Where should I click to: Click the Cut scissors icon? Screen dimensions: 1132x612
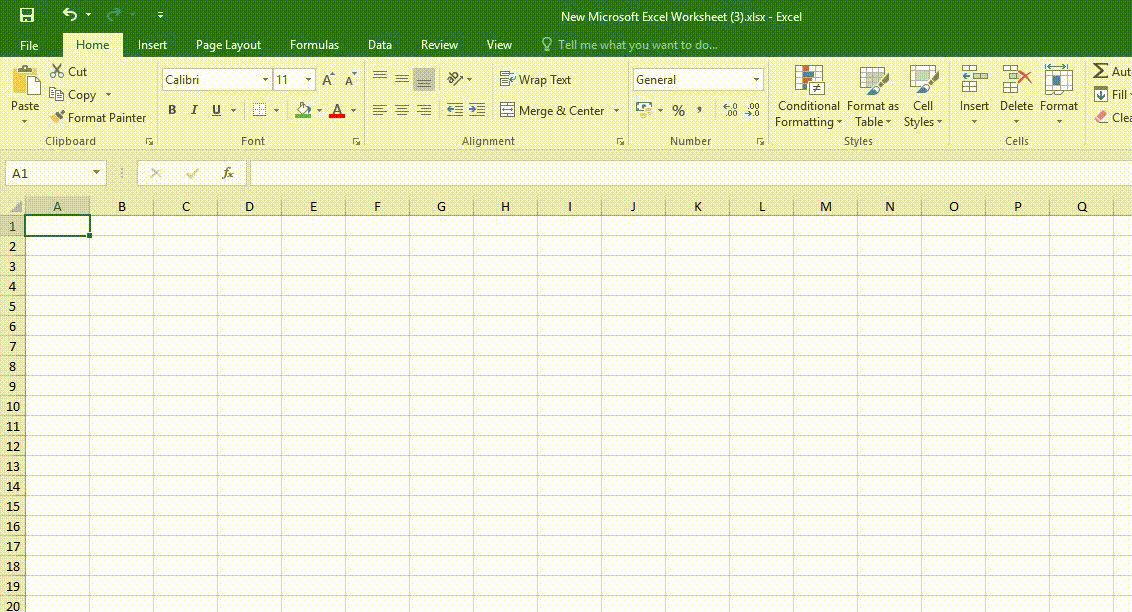click(57, 72)
